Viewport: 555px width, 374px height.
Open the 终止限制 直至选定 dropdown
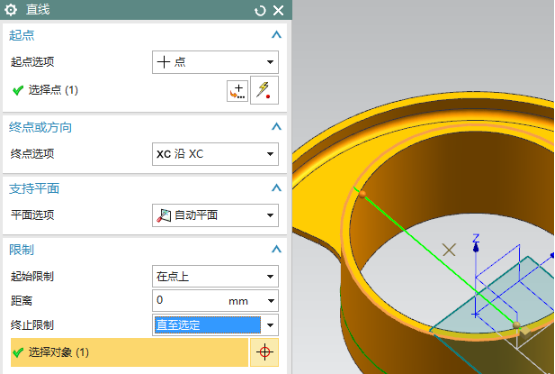215,325
